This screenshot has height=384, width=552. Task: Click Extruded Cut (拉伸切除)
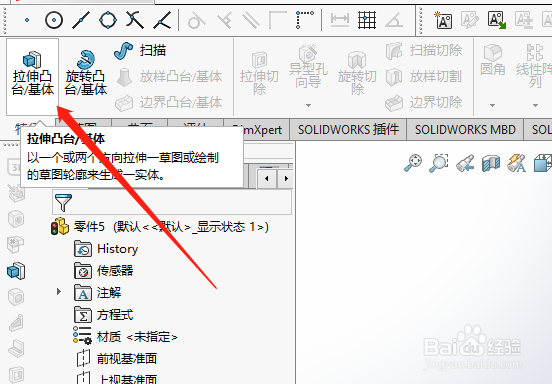coord(259,74)
